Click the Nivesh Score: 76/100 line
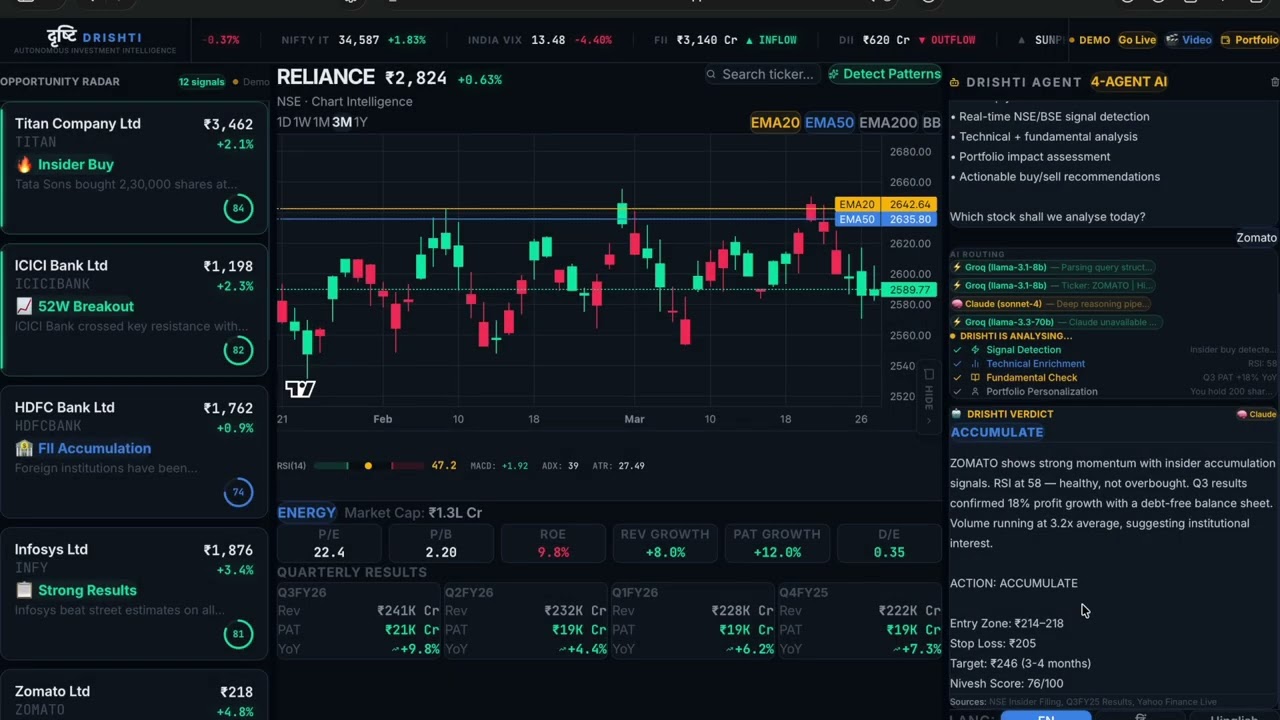 click(x=1006, y=683)
